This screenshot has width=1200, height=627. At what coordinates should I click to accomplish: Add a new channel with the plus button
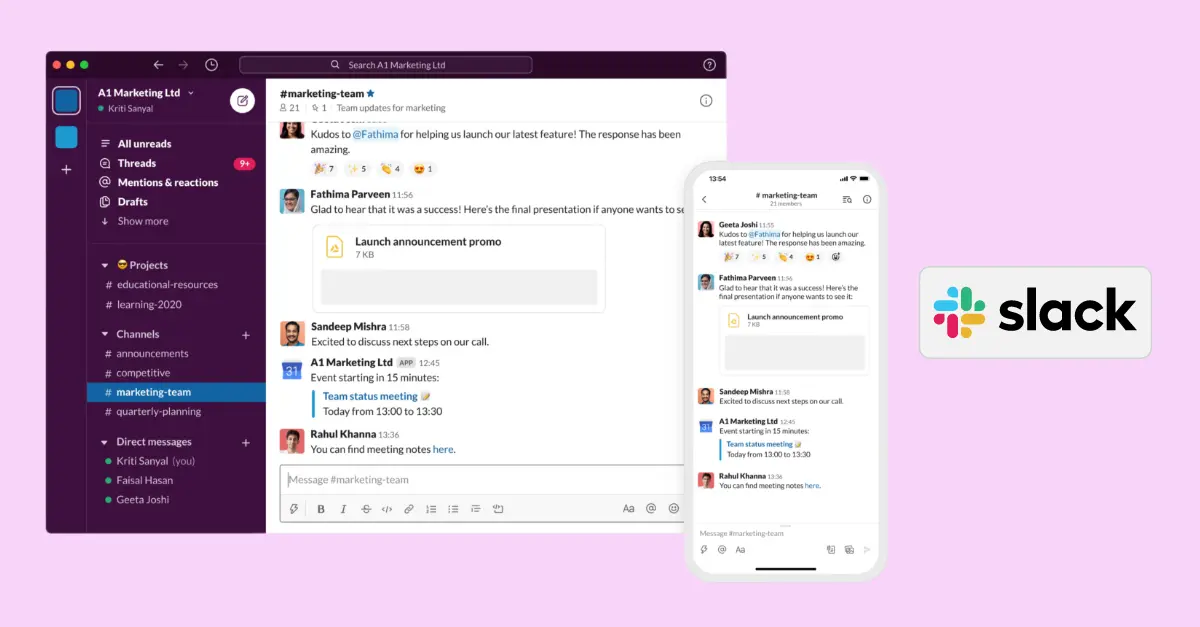[245, 333]
